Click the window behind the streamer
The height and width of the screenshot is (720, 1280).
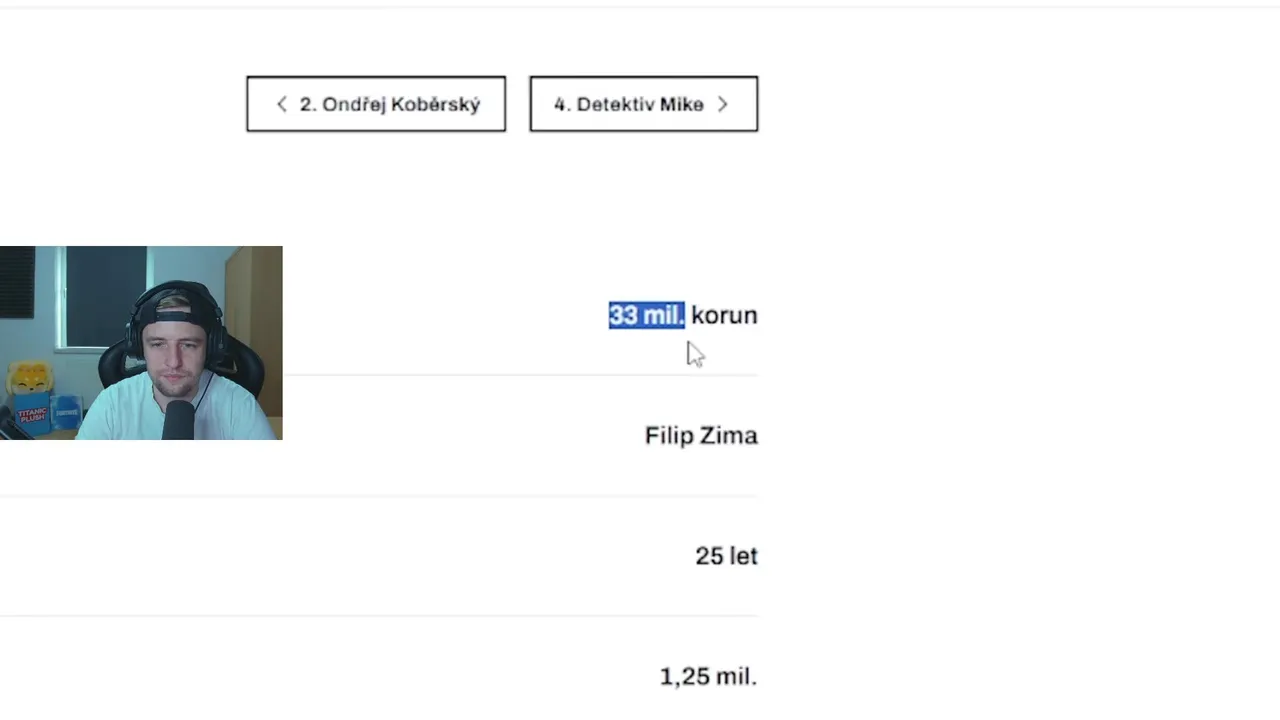(105, 295)
